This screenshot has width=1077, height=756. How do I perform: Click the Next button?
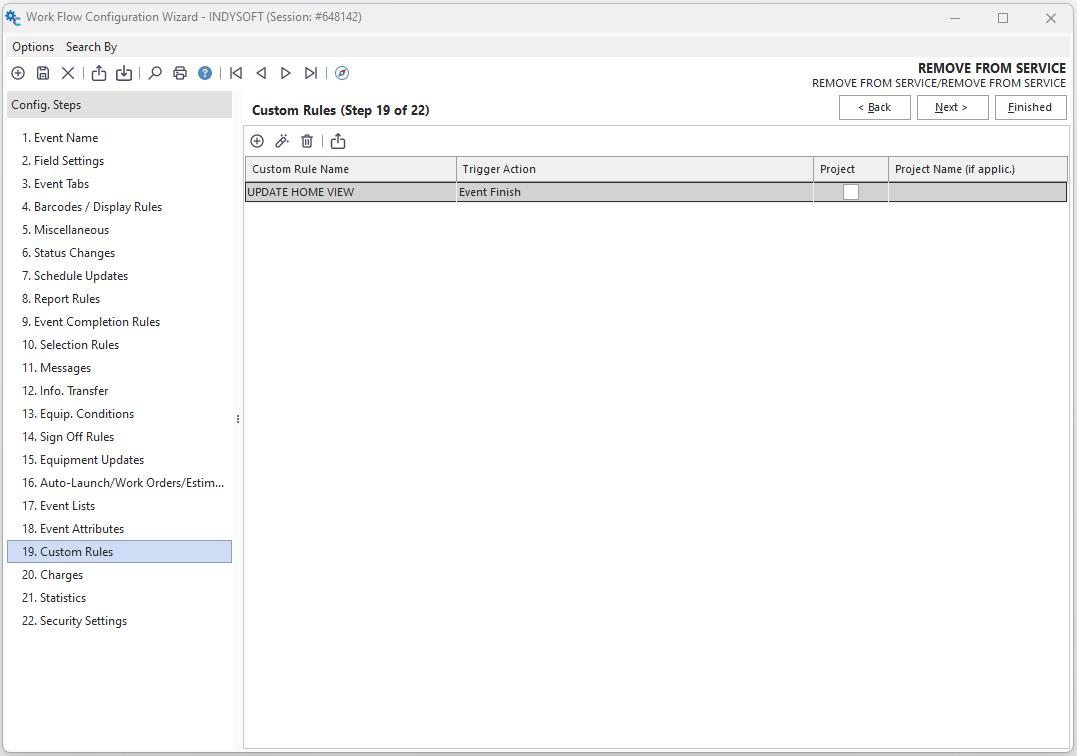click(952, 107)
